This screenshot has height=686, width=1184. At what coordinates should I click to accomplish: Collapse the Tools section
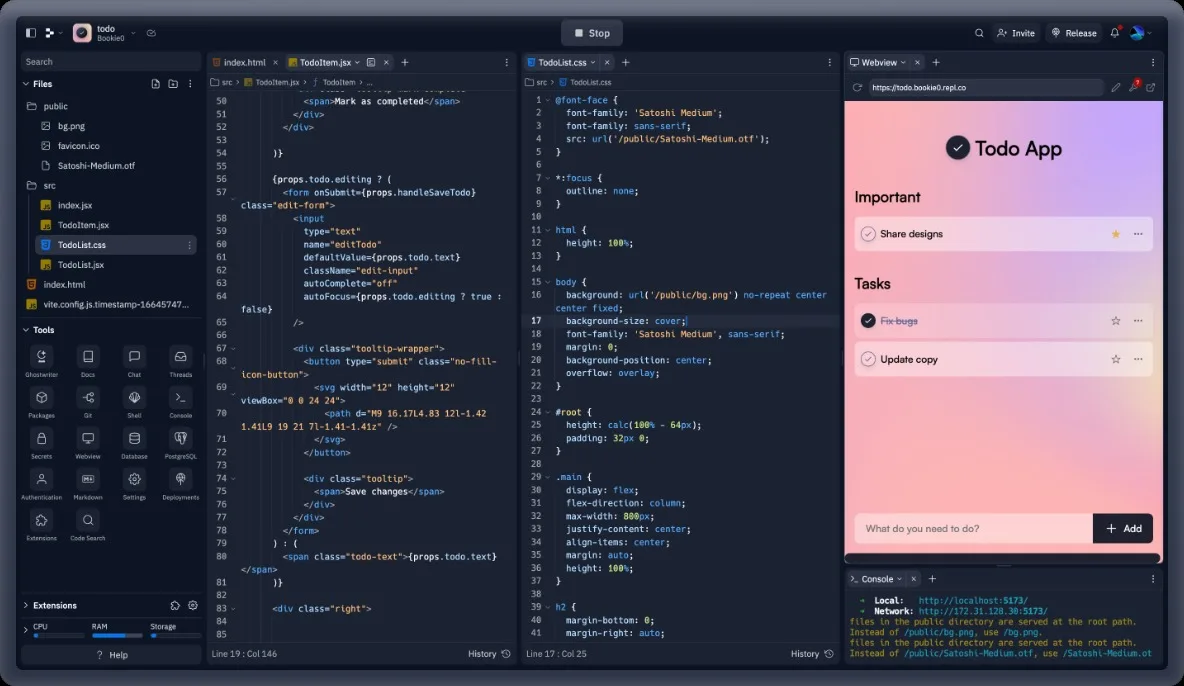click(x=26, y=330)
